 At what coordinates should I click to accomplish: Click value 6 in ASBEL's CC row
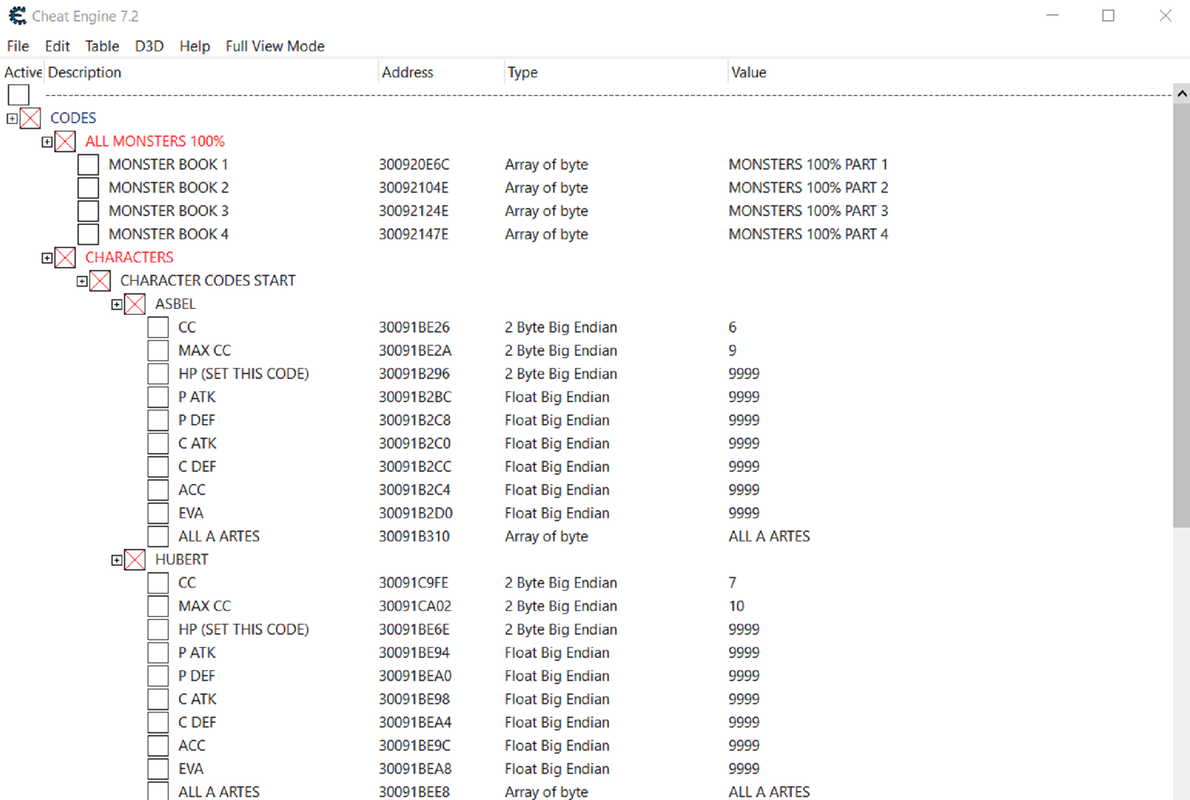[732, 327]
